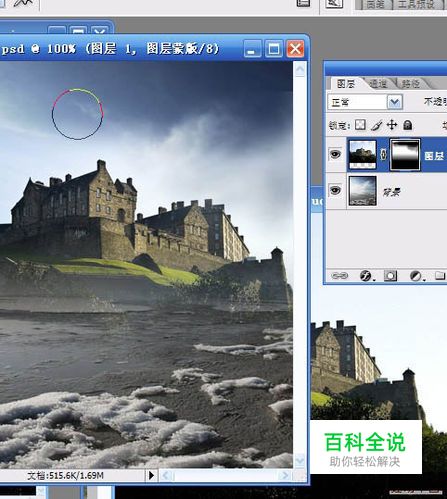Image resolution: width=447 pixels, height=499 pixels.
Task: Open the 工具预设 palette tab
Action: click(417, 4)
